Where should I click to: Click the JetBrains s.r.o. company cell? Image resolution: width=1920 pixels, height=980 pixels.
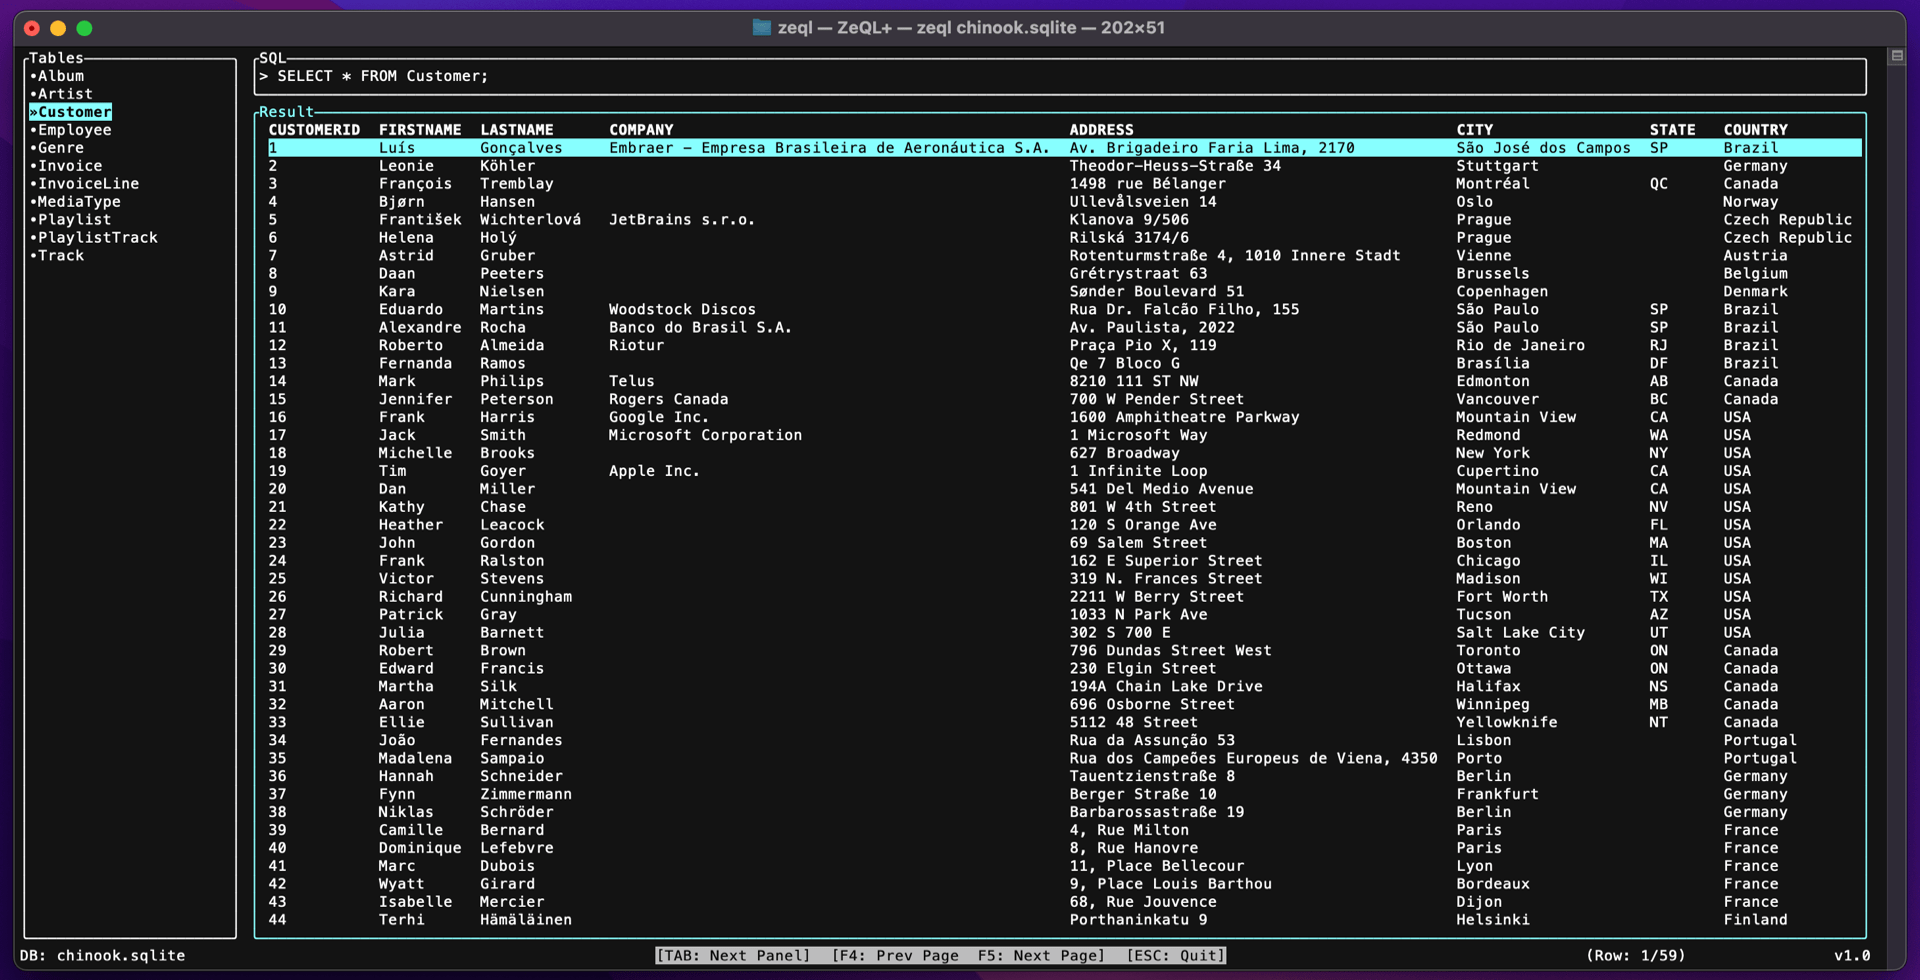pos(682,220)
